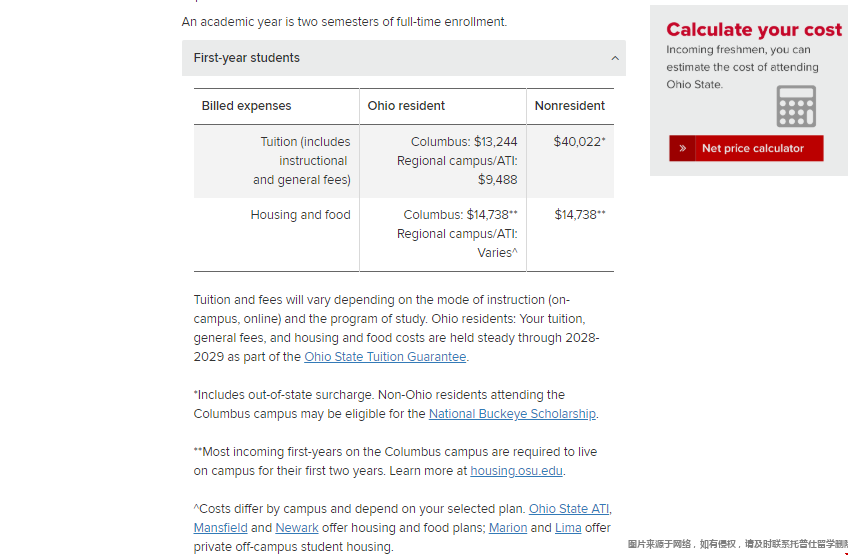The image size is (848, 555).
Task: Open the Lima campus link
Action: [568, 528]
